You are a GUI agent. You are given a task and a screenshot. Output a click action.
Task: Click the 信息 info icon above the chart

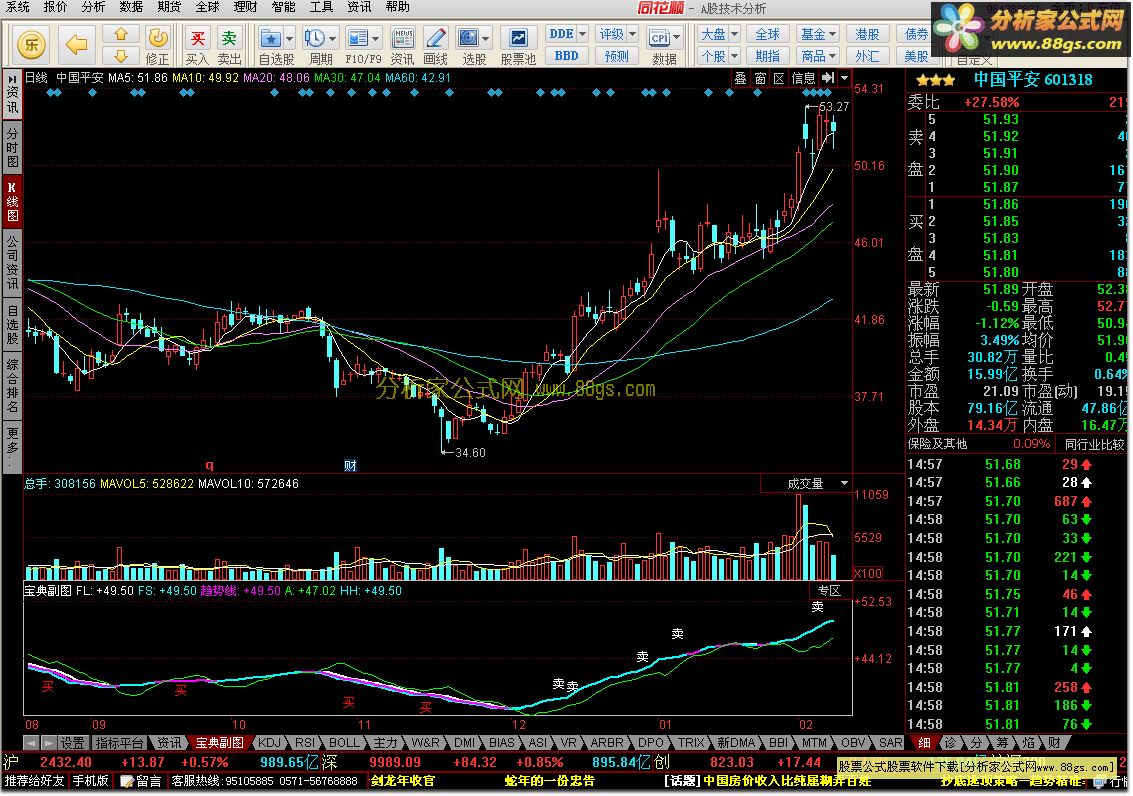(804, 78)
